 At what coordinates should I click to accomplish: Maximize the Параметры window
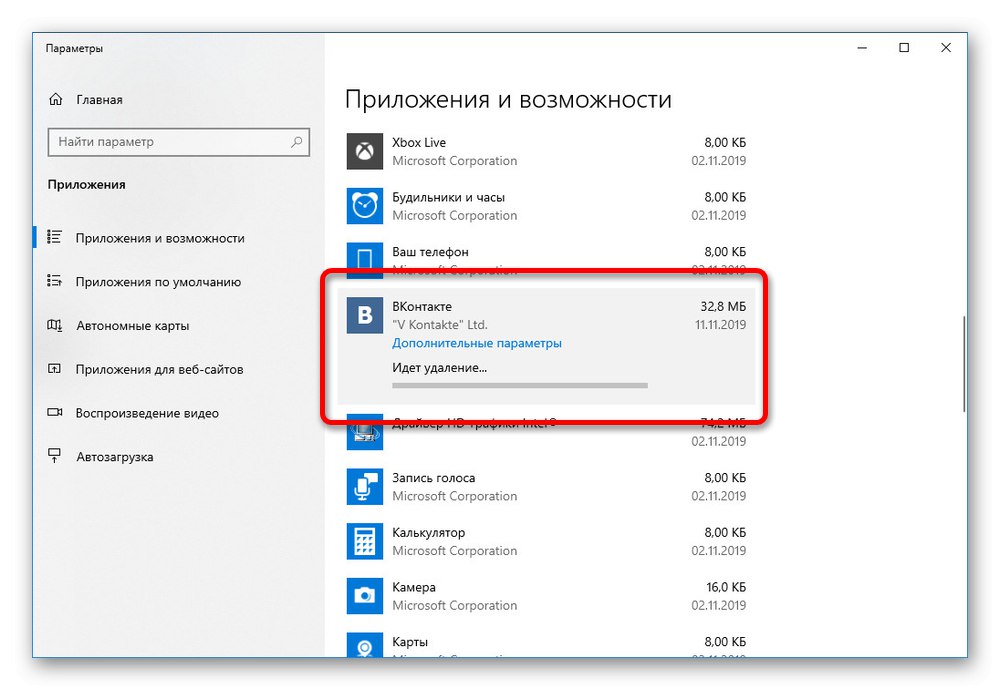tap(904, 48)
